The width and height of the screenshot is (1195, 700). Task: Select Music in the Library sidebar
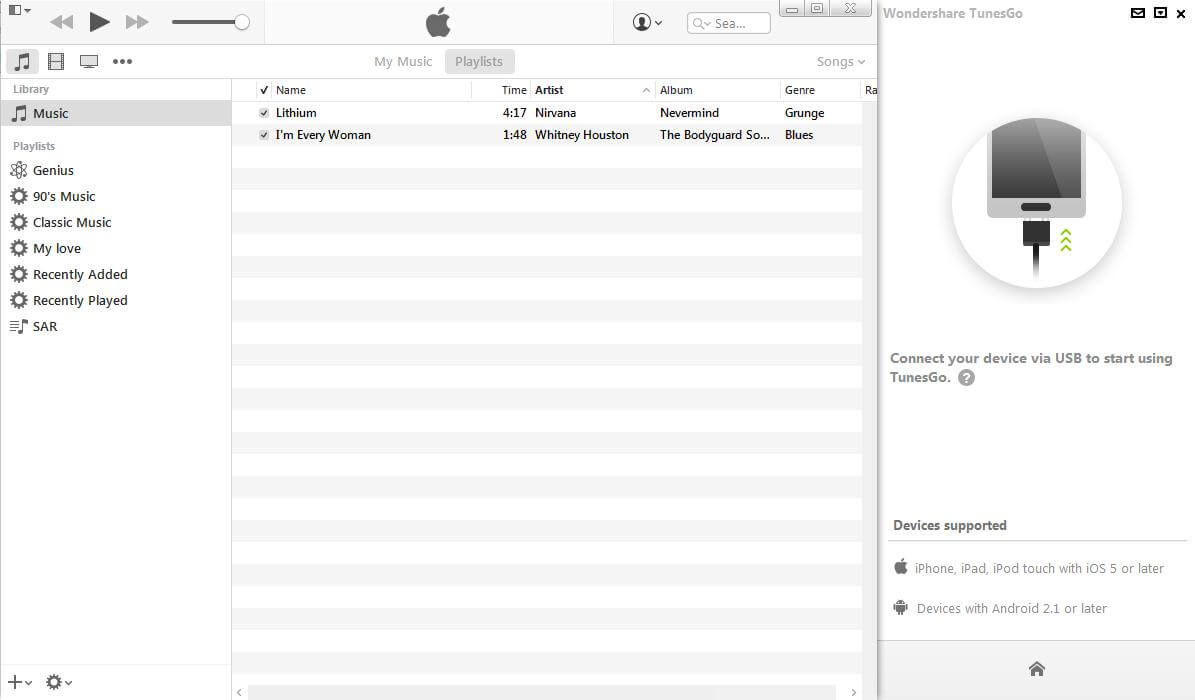[116, 113]
